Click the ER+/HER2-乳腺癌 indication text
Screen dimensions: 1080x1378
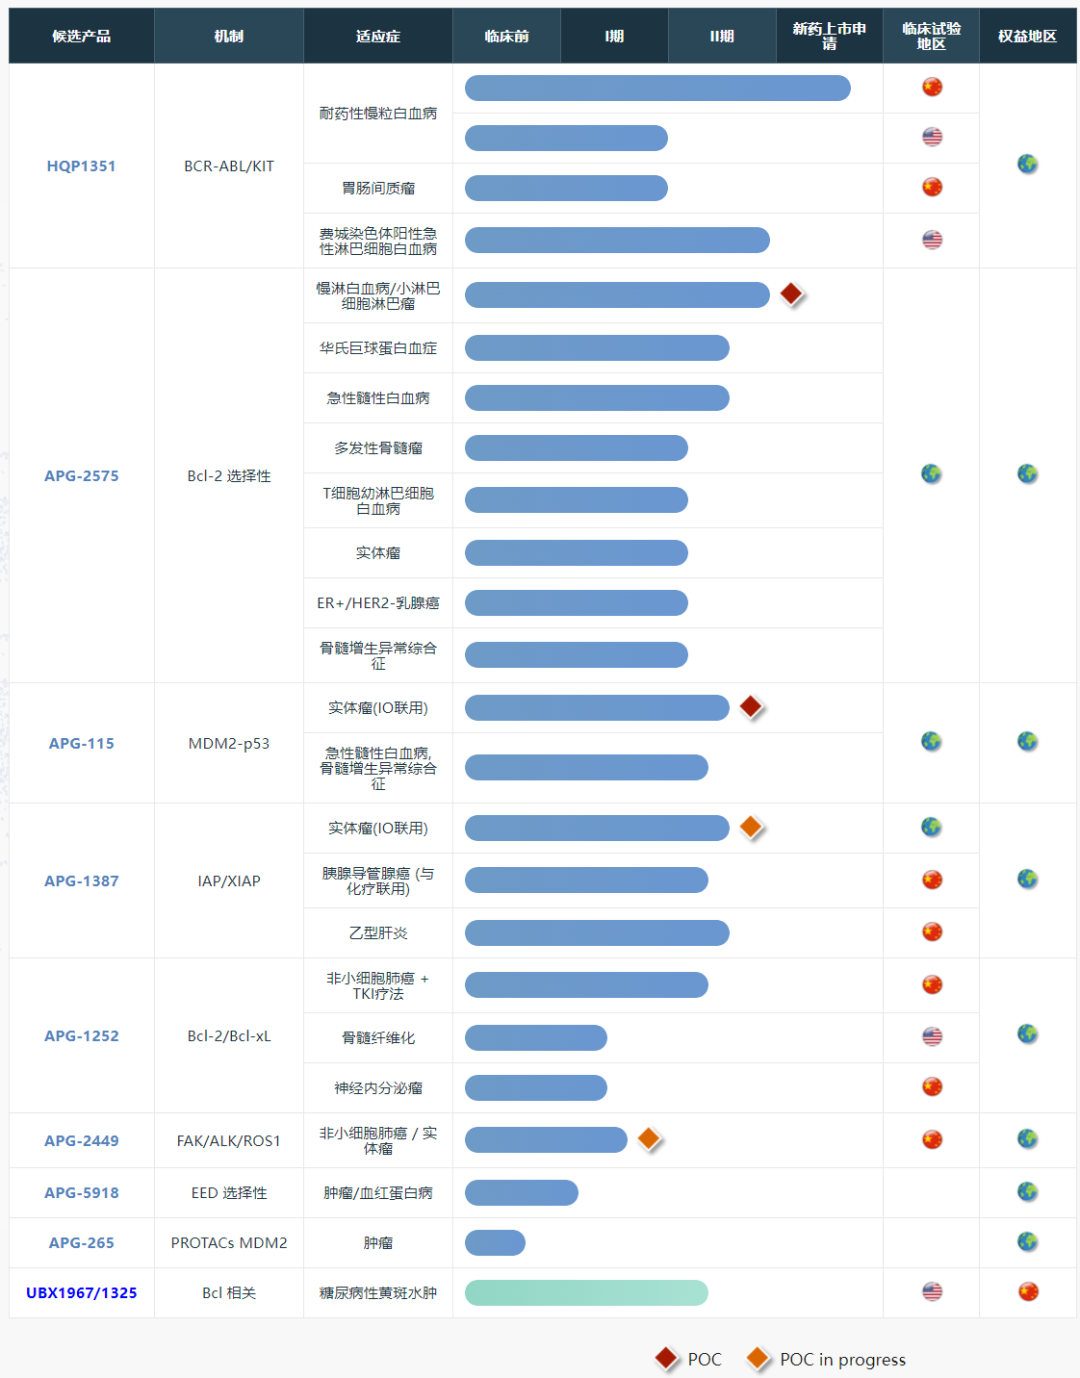tap(378, 603)
